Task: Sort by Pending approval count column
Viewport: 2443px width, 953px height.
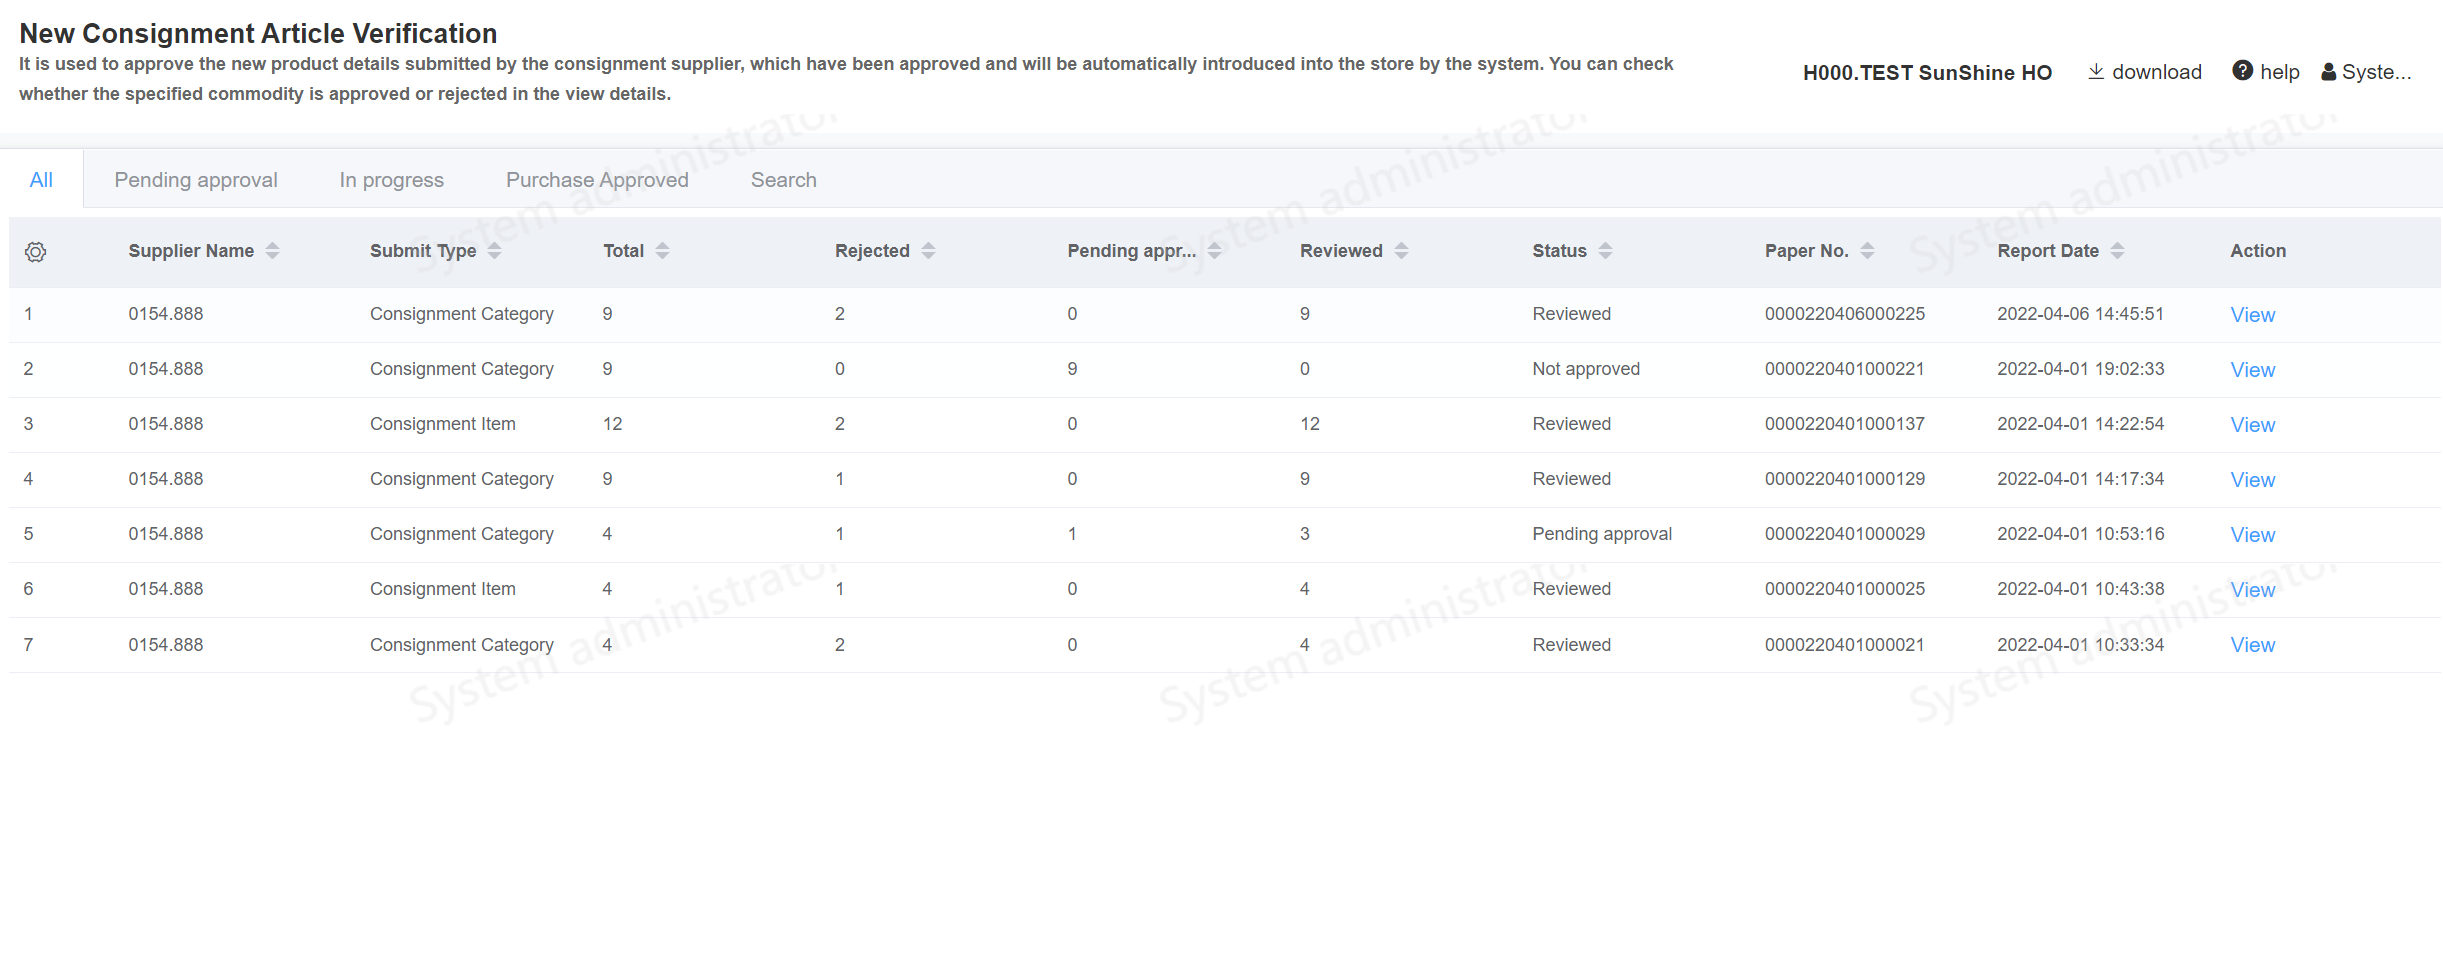Action: tap(1214, 251)
